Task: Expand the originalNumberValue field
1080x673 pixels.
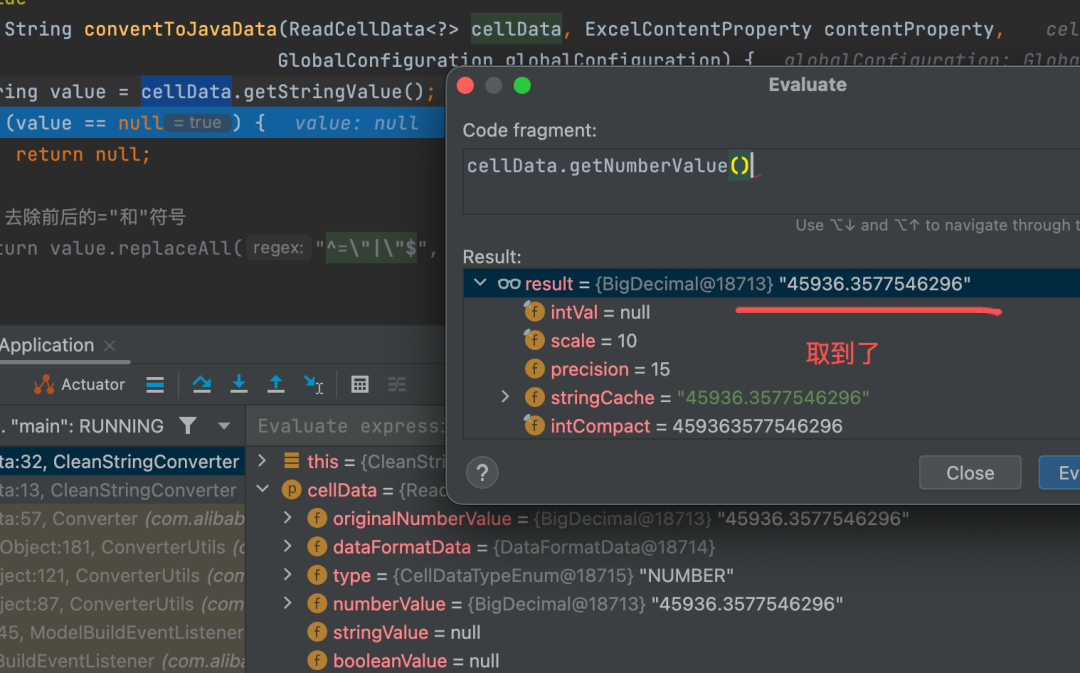Action: point(288,518)
